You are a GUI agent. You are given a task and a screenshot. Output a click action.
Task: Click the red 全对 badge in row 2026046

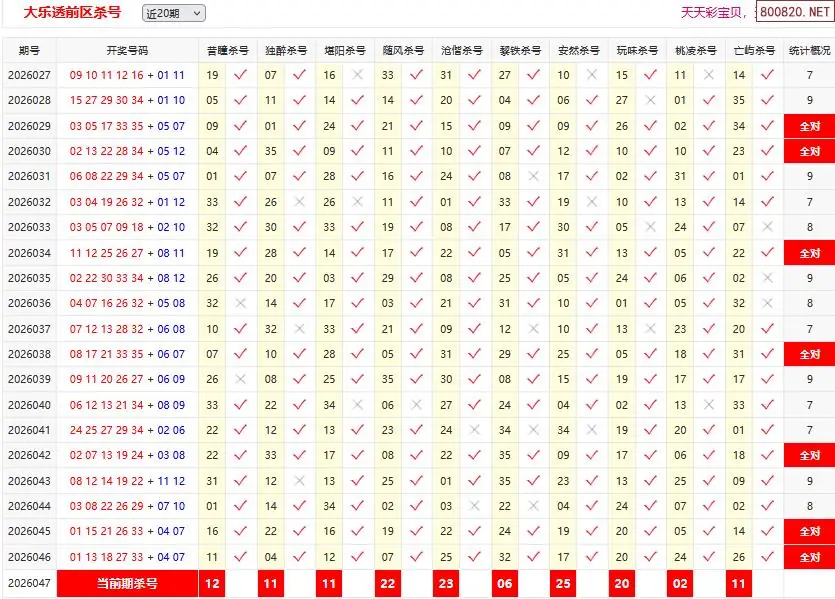pos(809,557)
